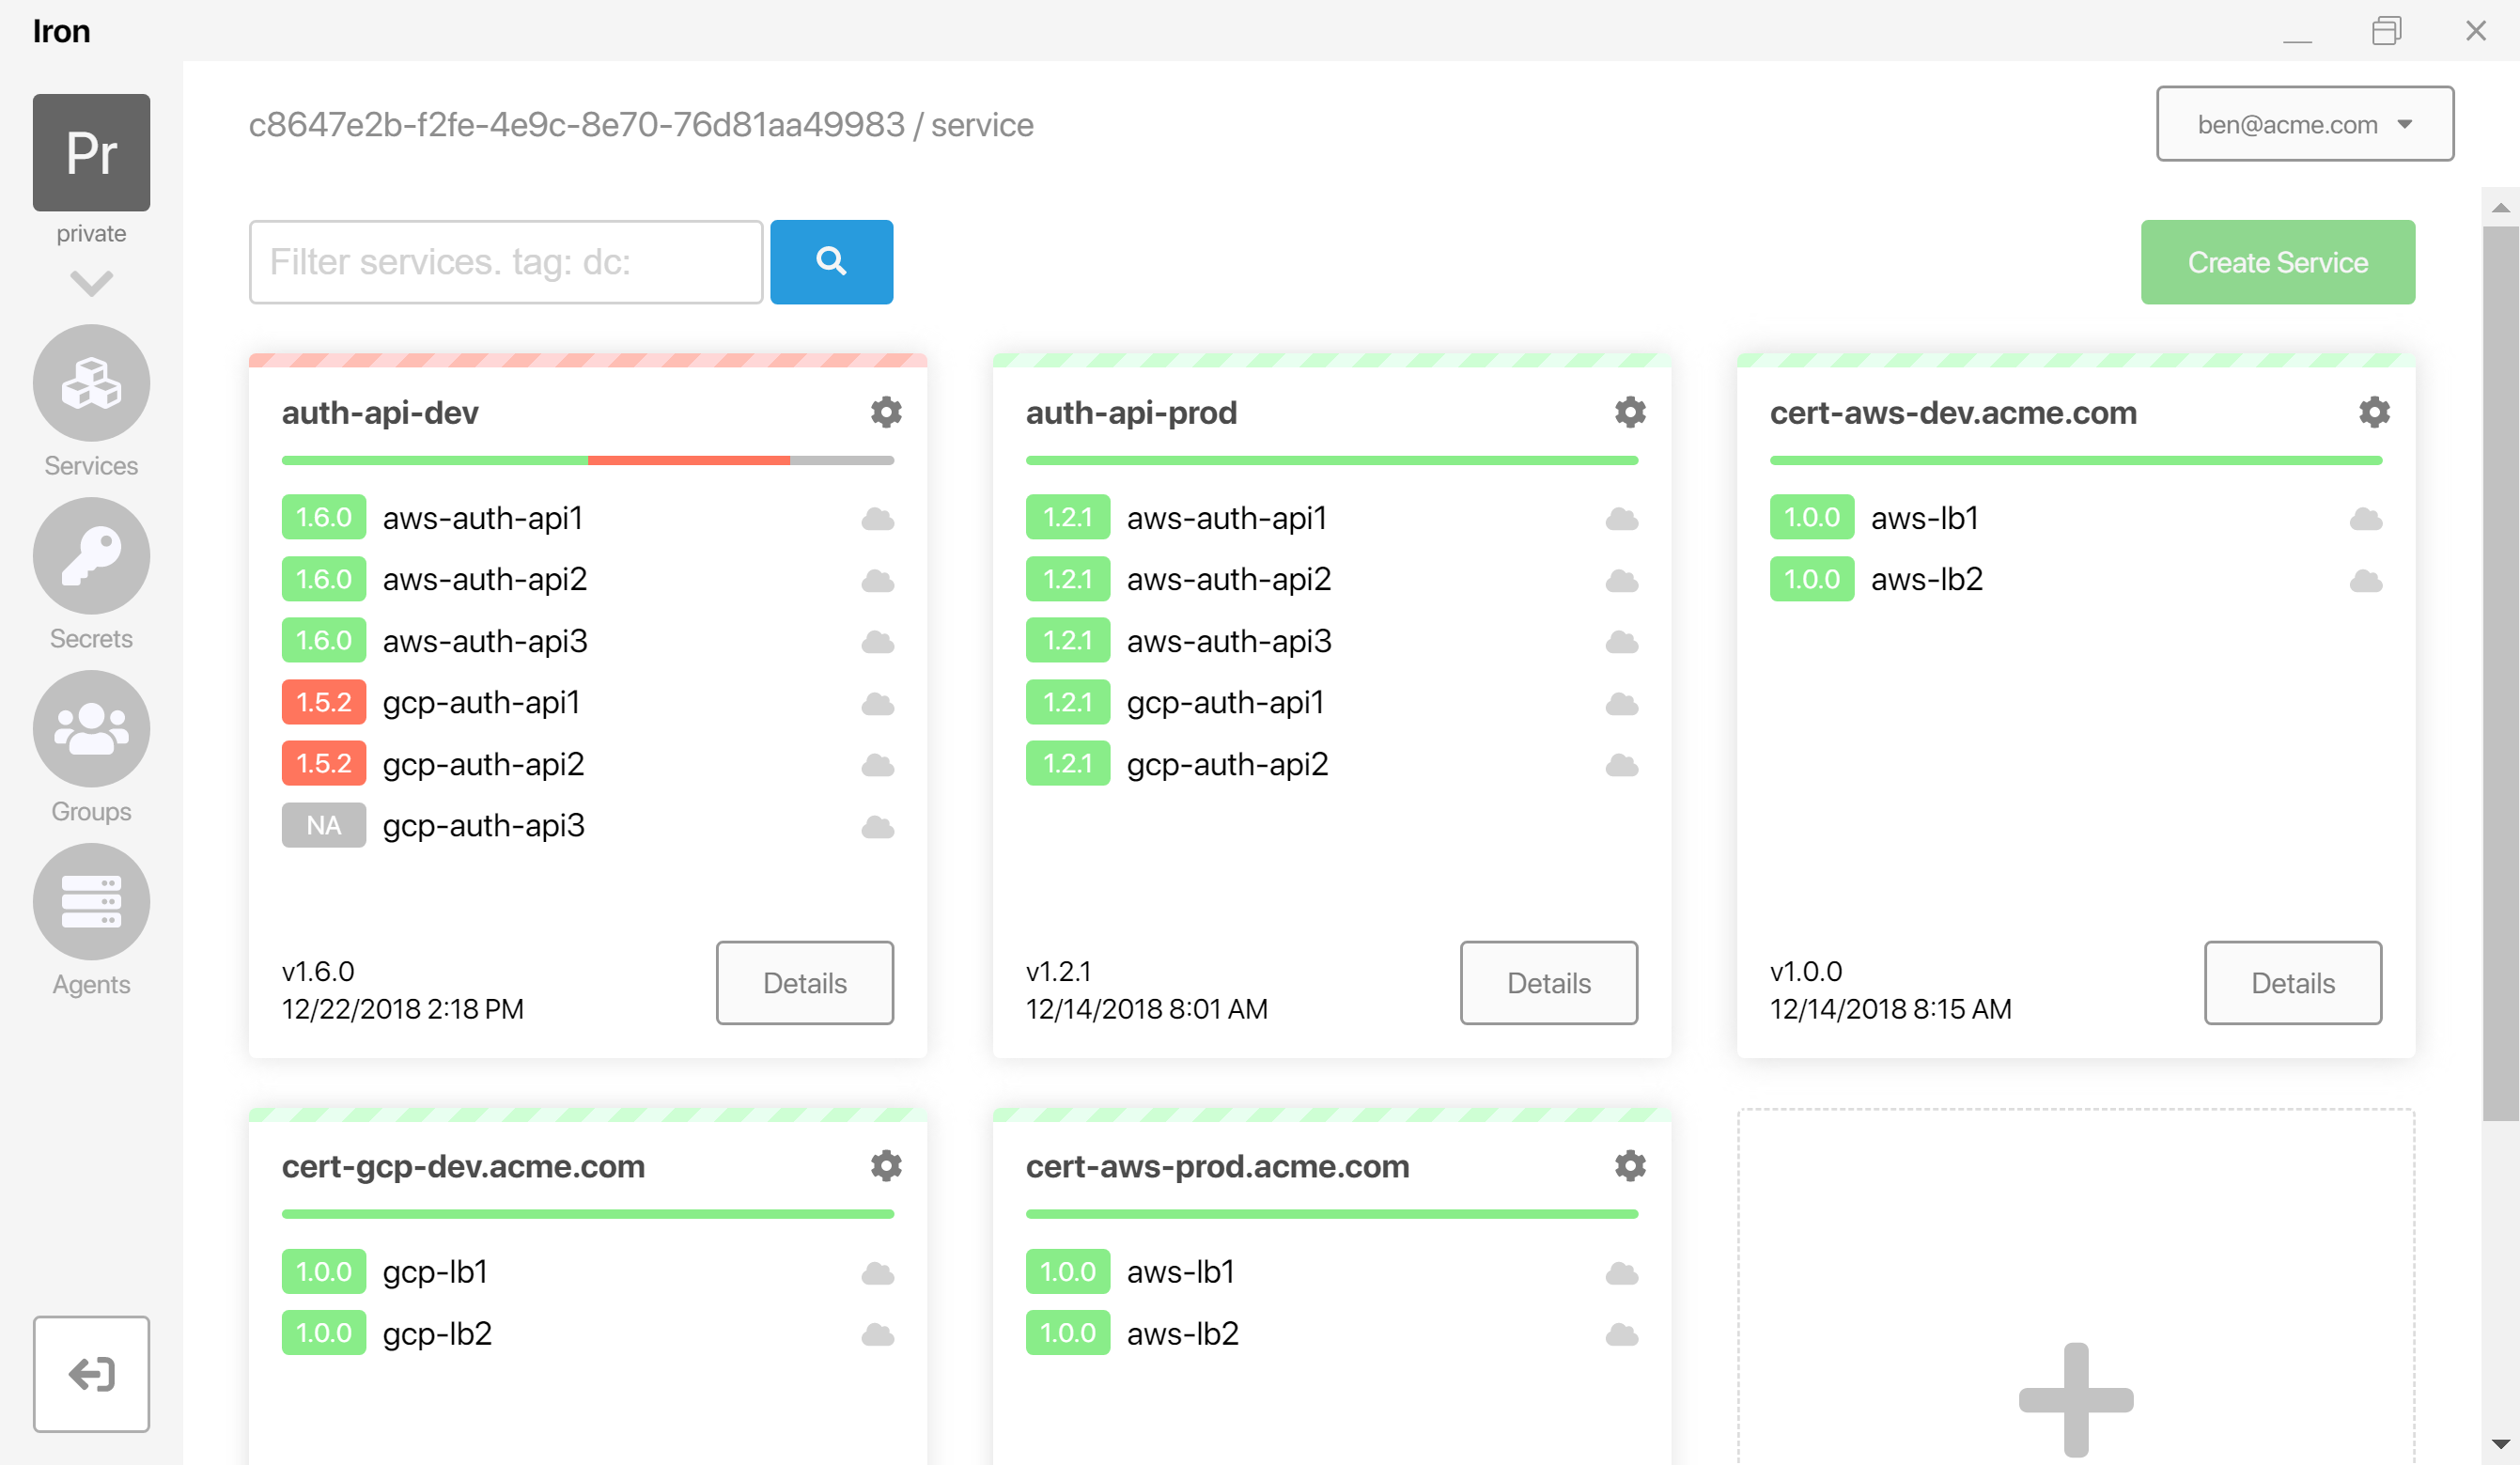Expand the ben@acme.com account dropdown
2520x1465 pixels.
click(x=2304, y=124)
